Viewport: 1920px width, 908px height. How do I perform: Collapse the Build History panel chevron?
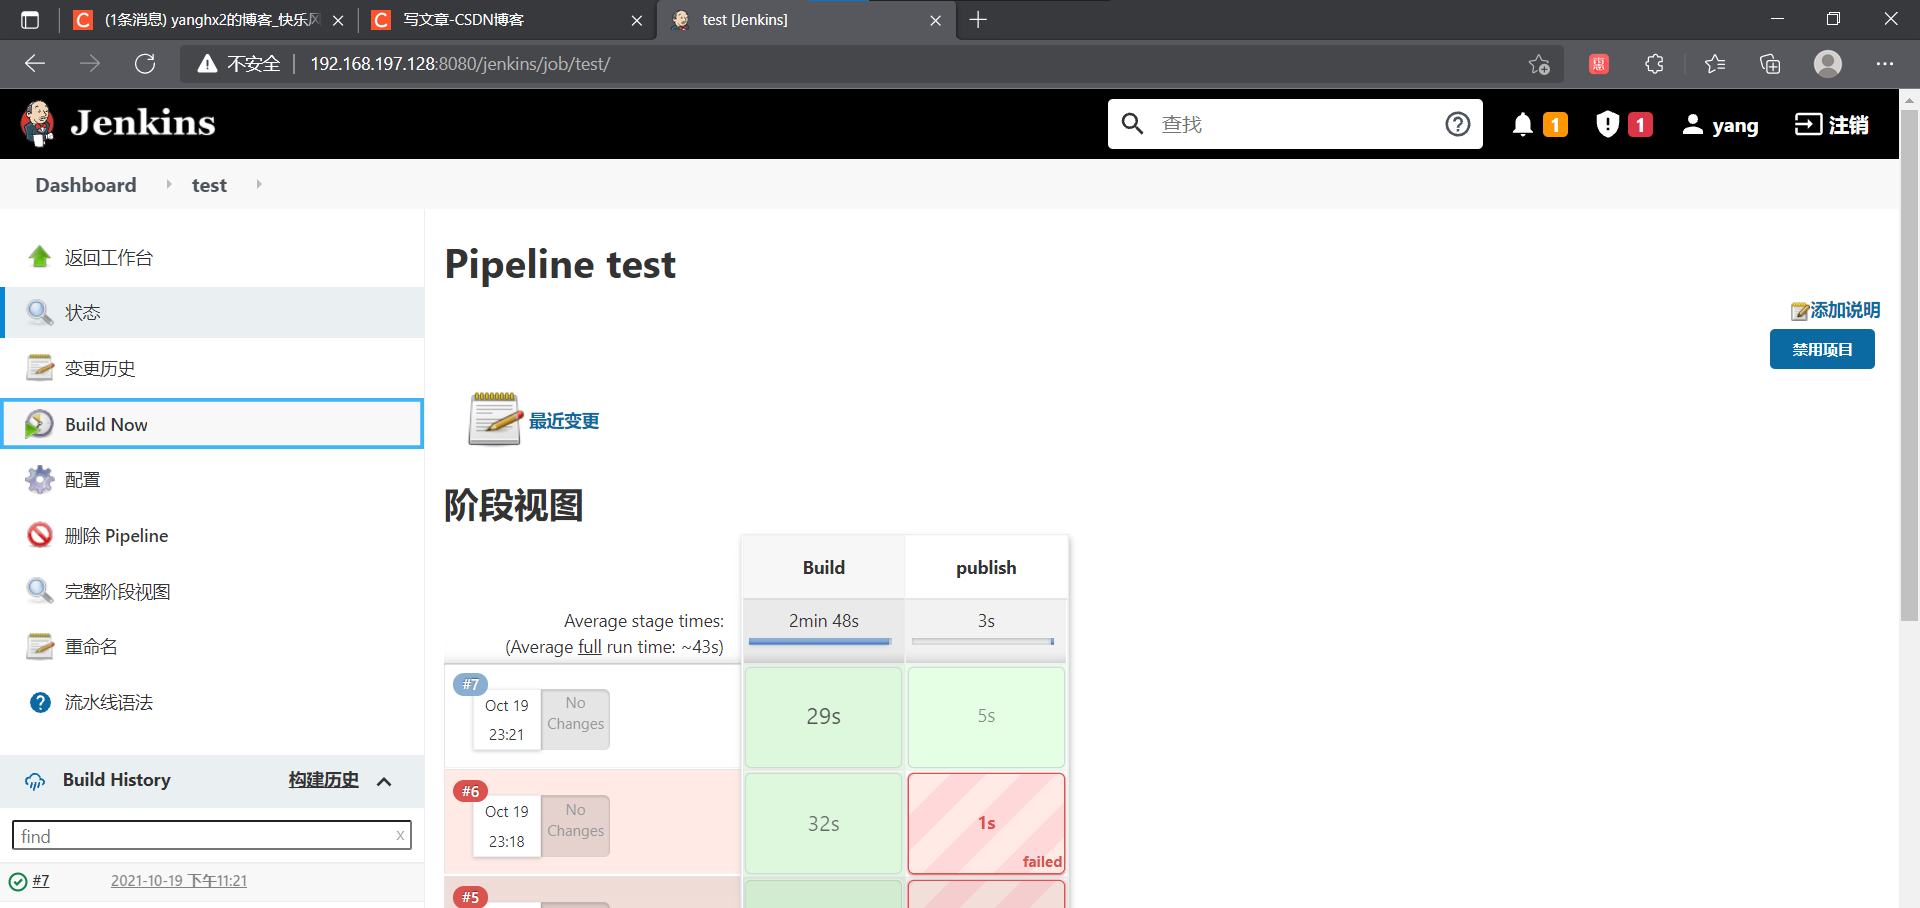pos(384,781)
